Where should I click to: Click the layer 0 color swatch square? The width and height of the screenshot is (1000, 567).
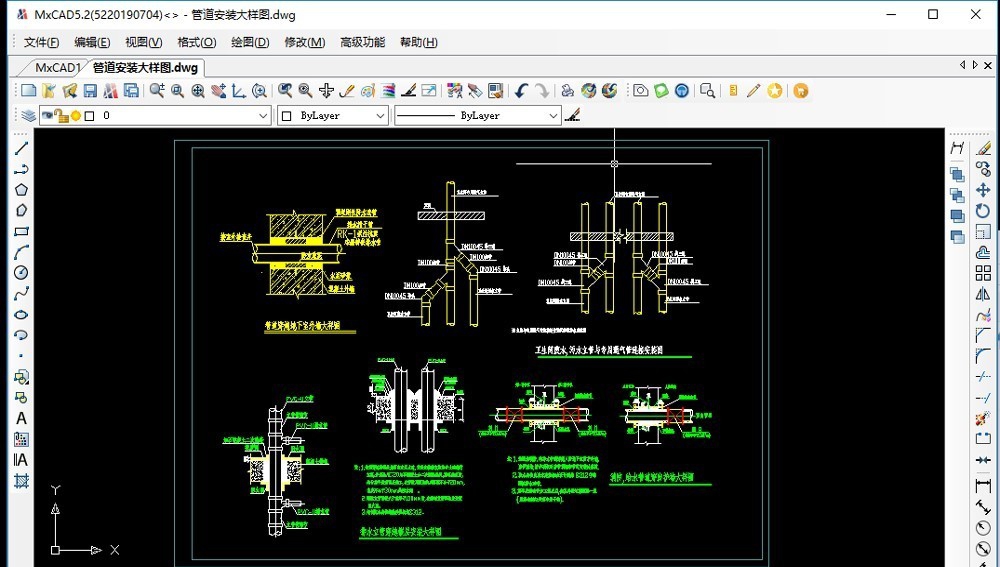[x=89, y=116]
